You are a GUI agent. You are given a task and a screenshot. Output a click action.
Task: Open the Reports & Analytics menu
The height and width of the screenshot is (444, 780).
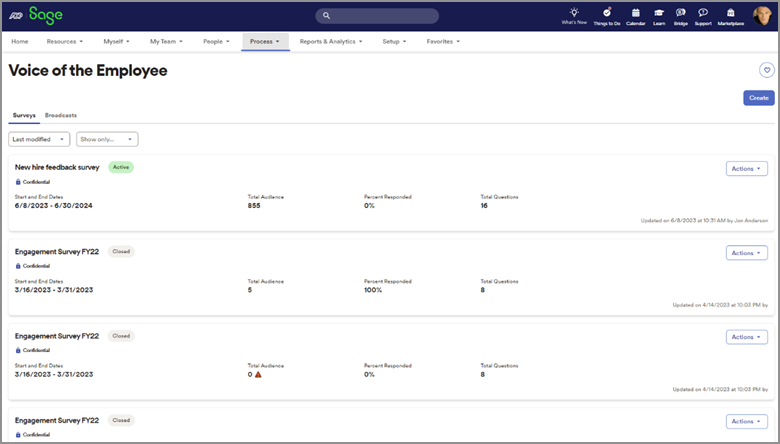(x=331, y=42)
